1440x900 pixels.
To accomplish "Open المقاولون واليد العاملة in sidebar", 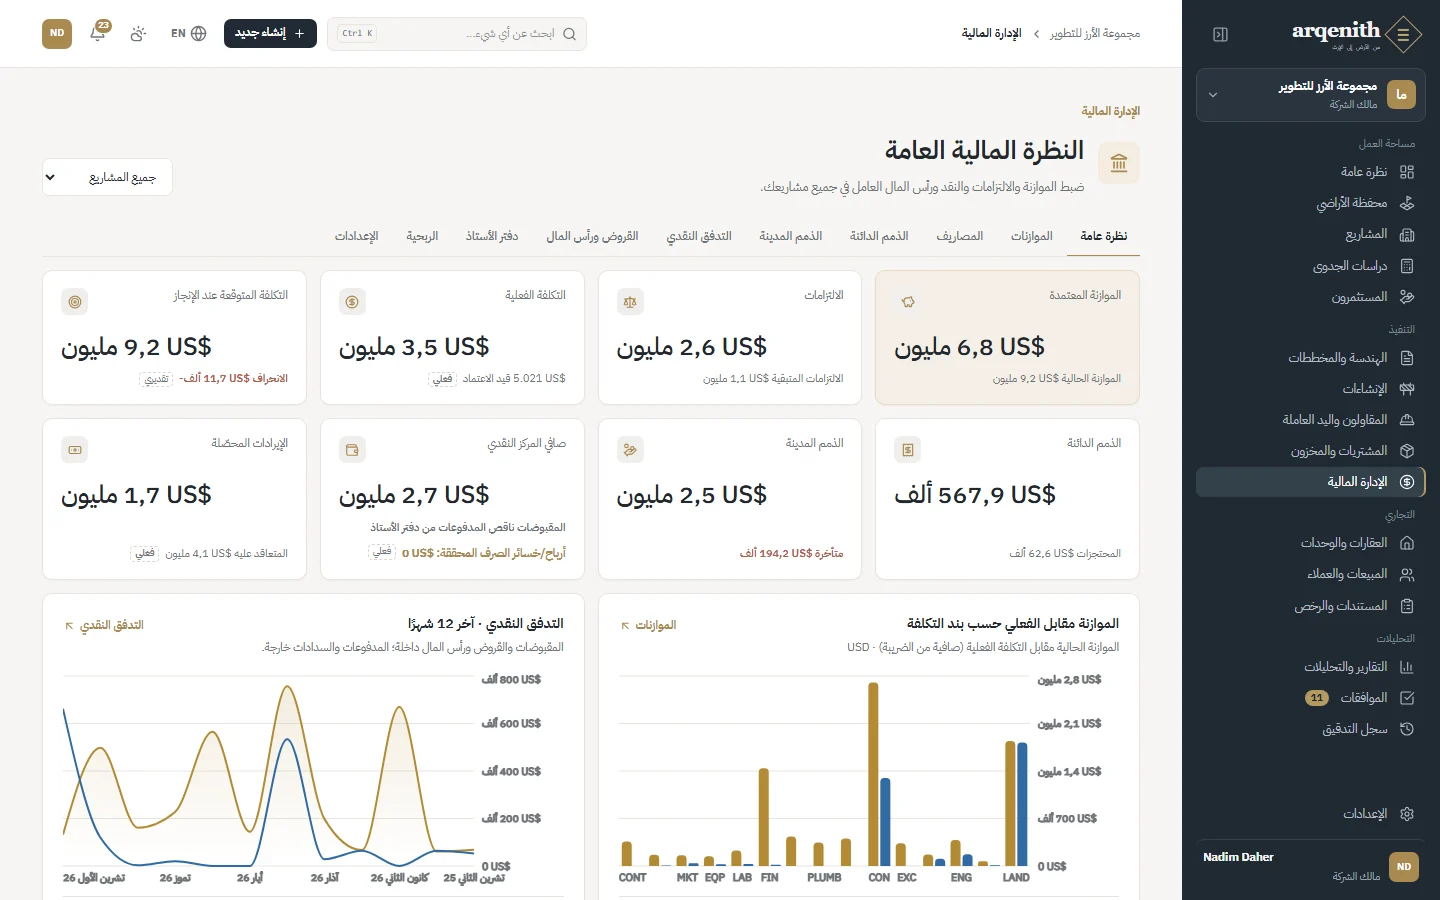I will point(1310,420).
